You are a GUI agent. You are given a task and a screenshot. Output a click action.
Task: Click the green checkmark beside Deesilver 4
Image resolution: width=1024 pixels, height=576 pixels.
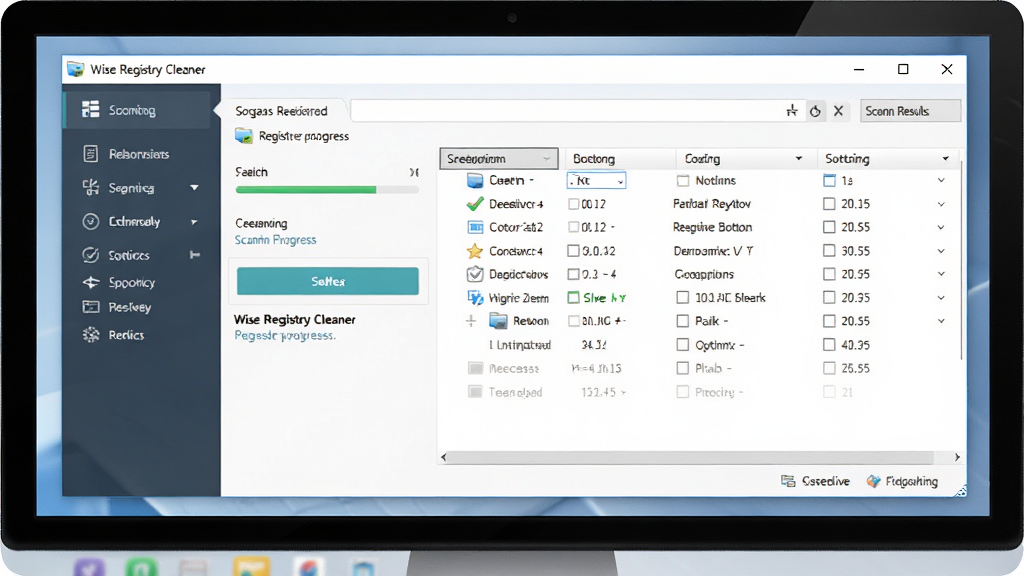pos(475,204)
